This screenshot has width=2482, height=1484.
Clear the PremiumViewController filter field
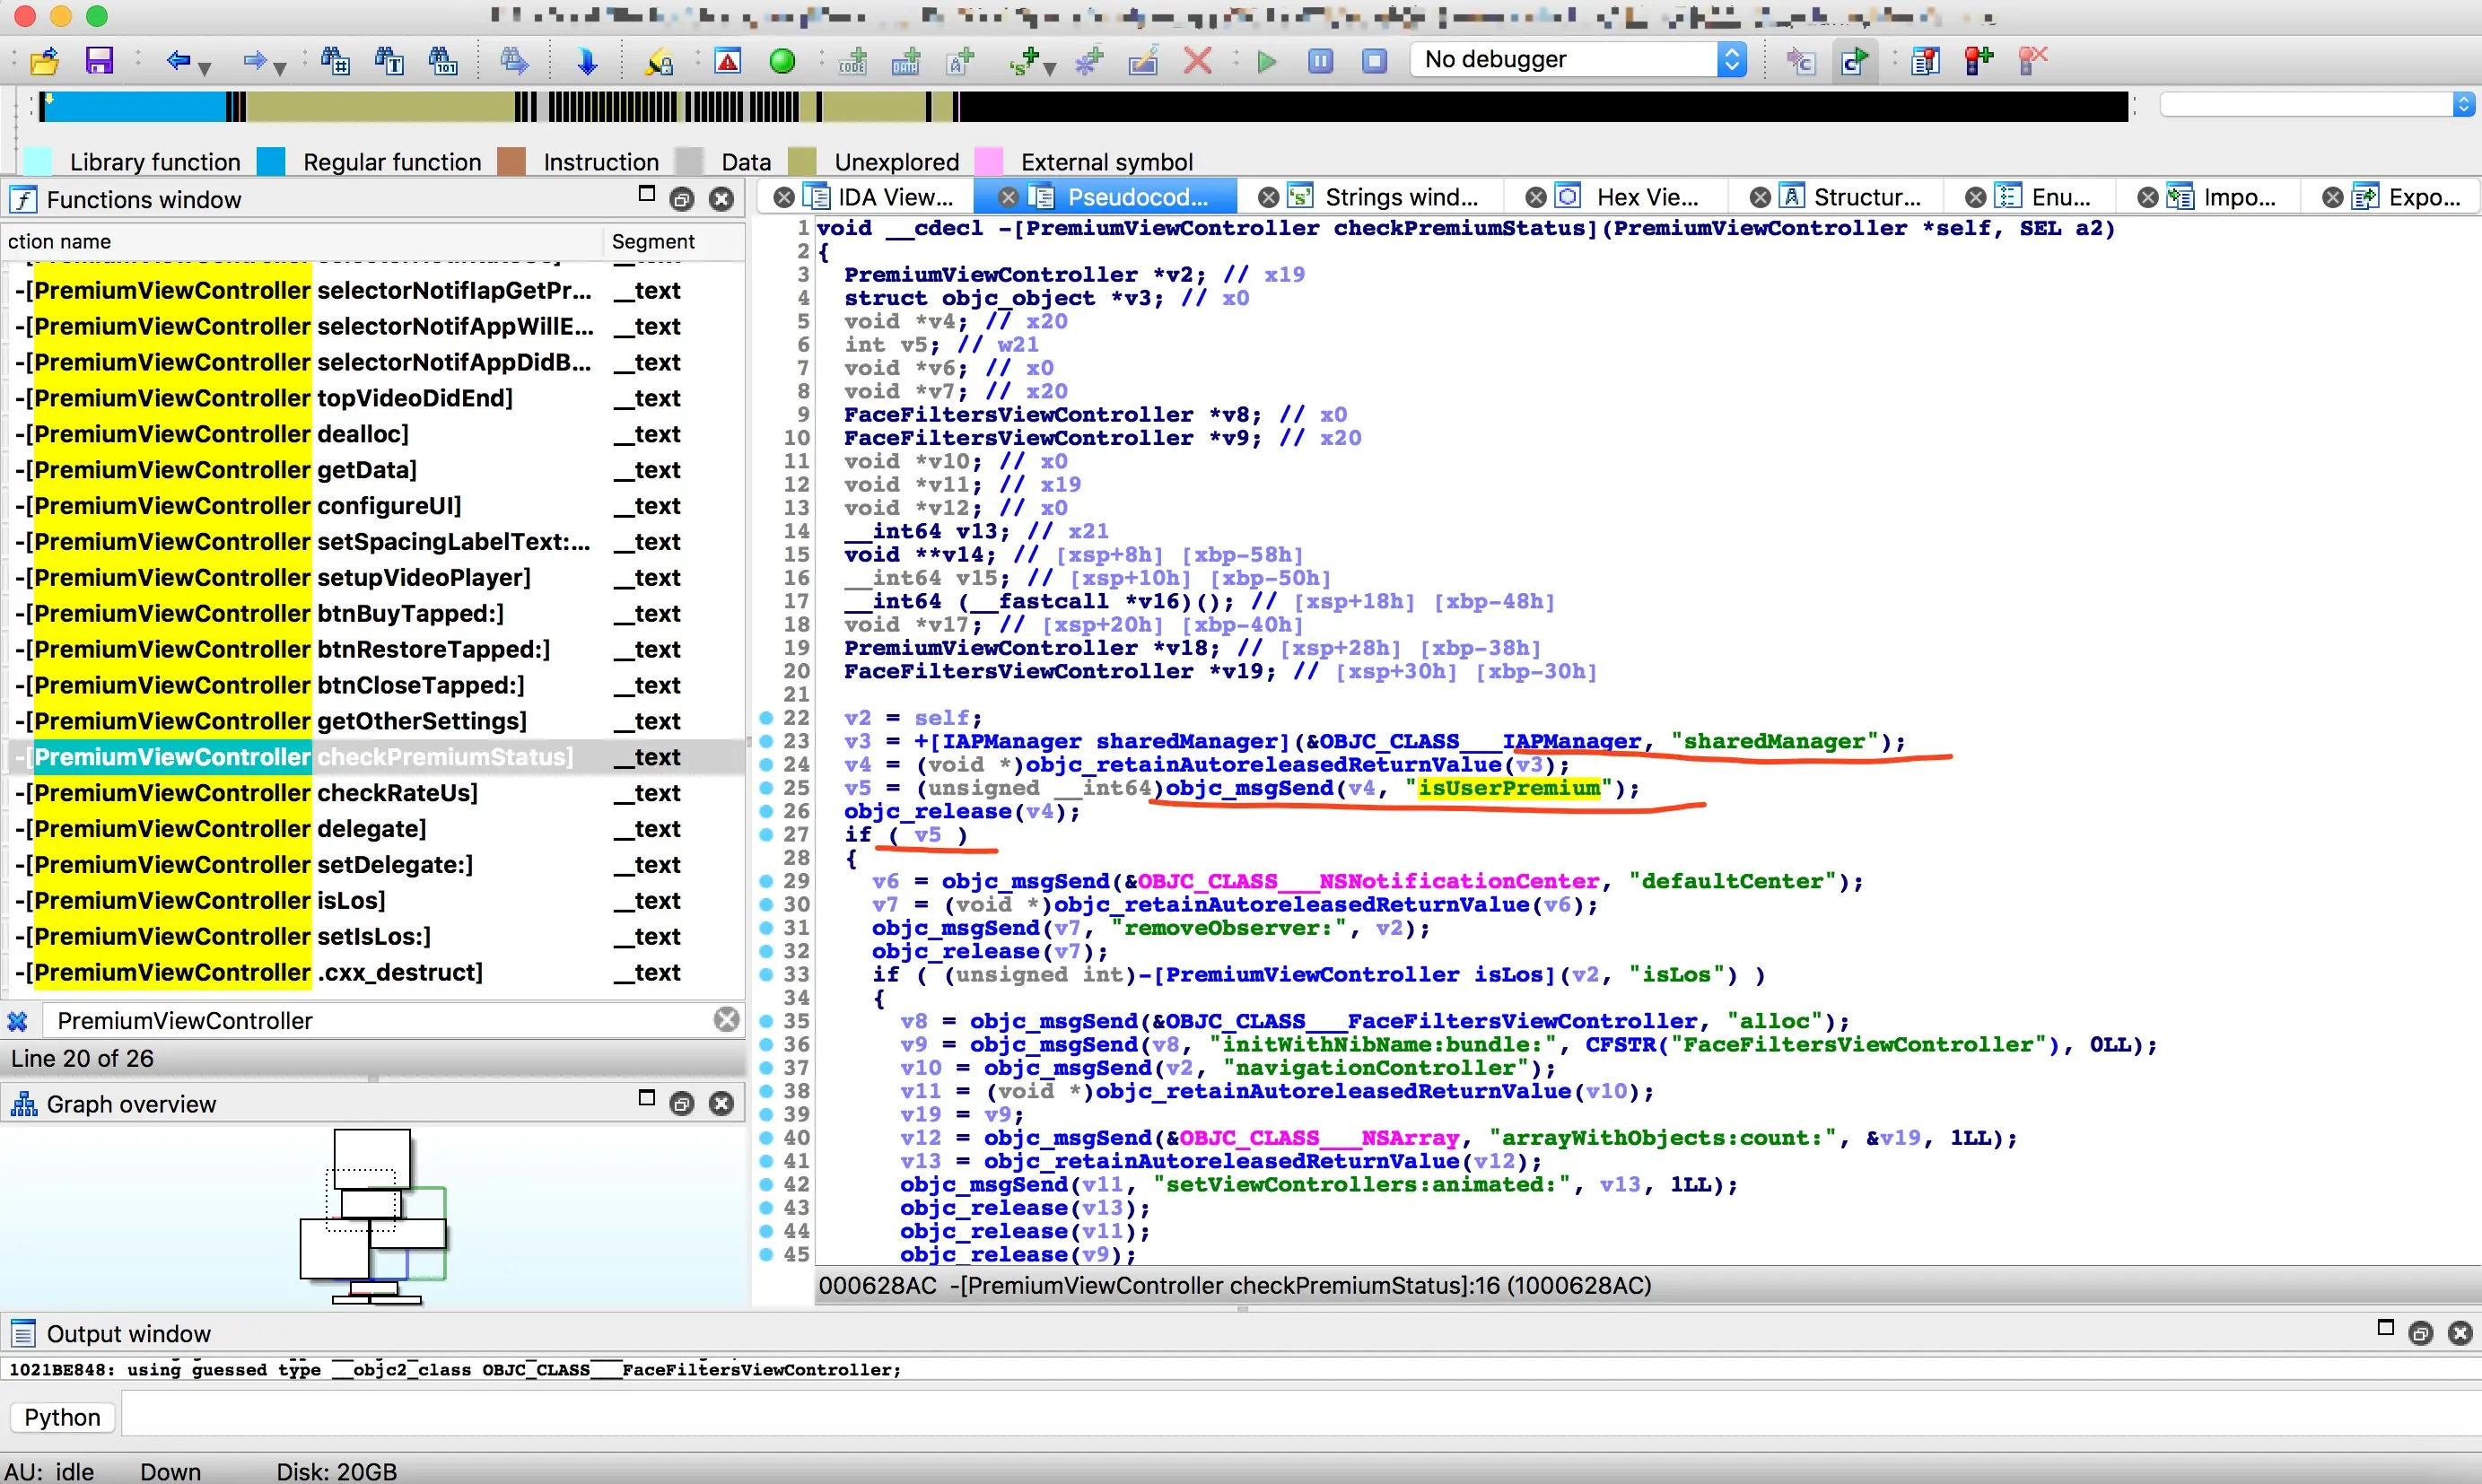click(x=726, y=1019)
